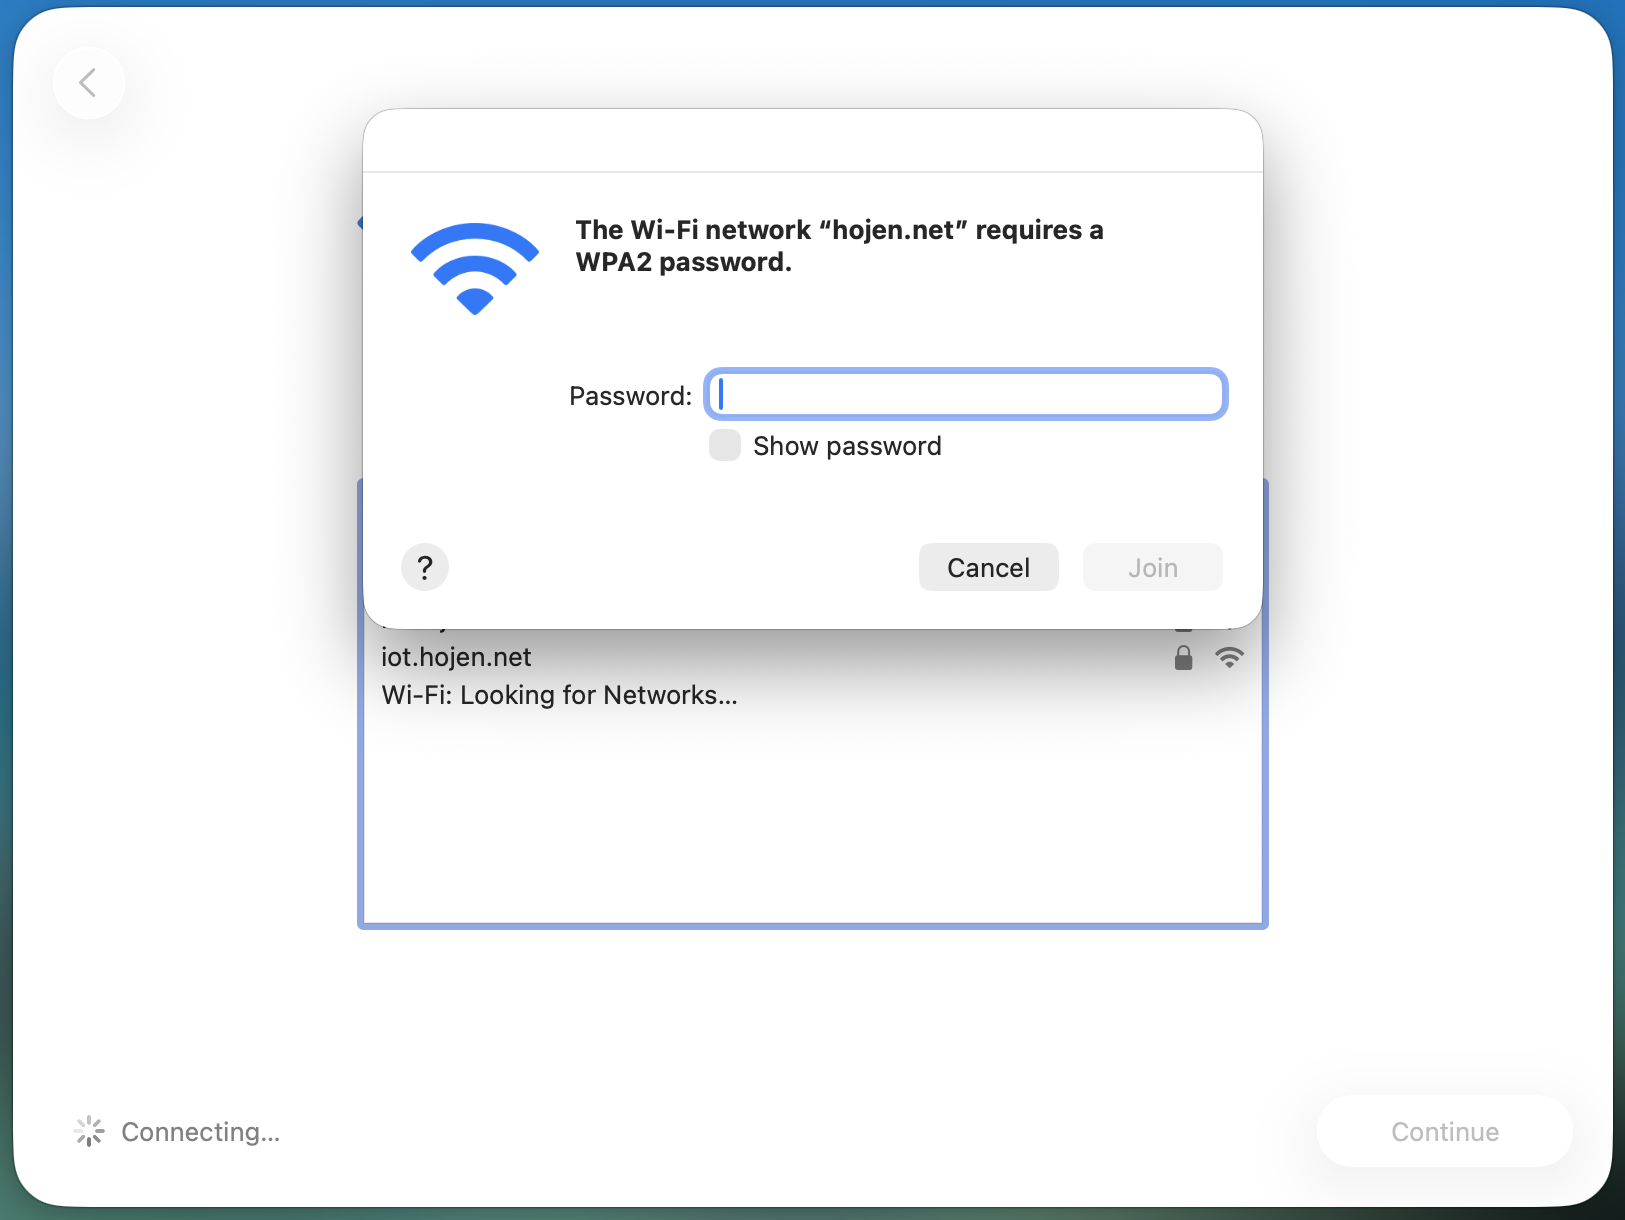This screenshot has height=1220, width=1625.
Task: Click the Connecting spinner icon
Action: 89,1131
